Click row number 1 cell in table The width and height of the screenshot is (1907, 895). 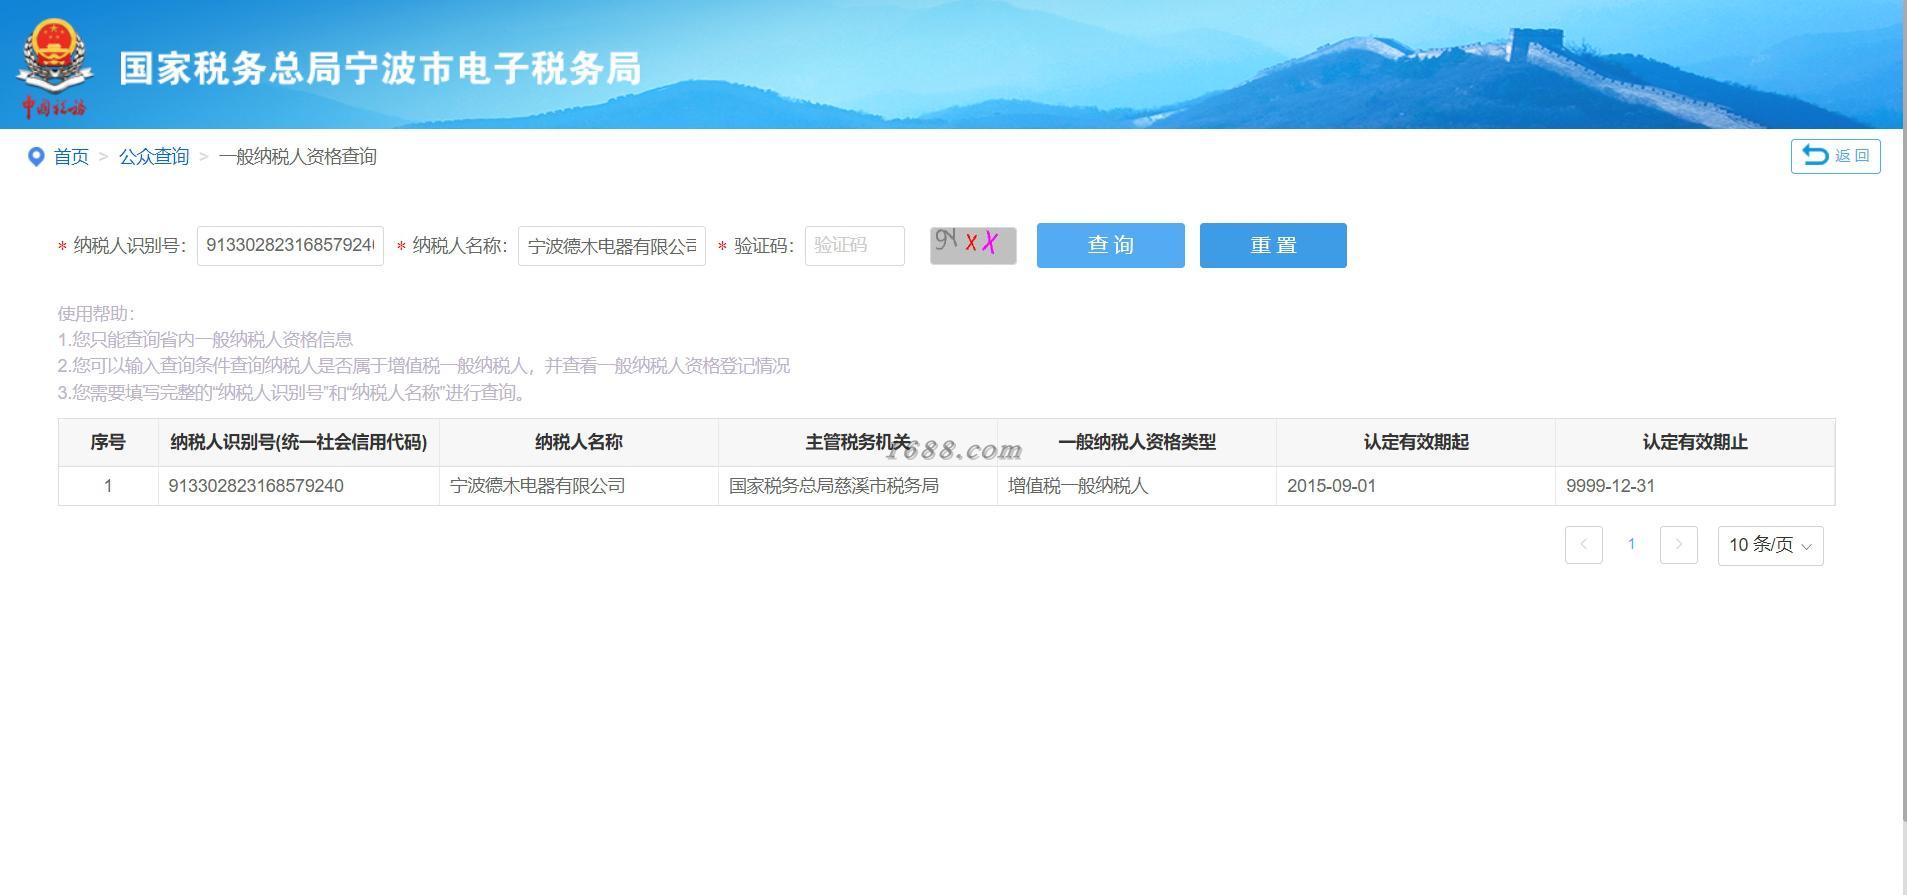click(108, 486)
